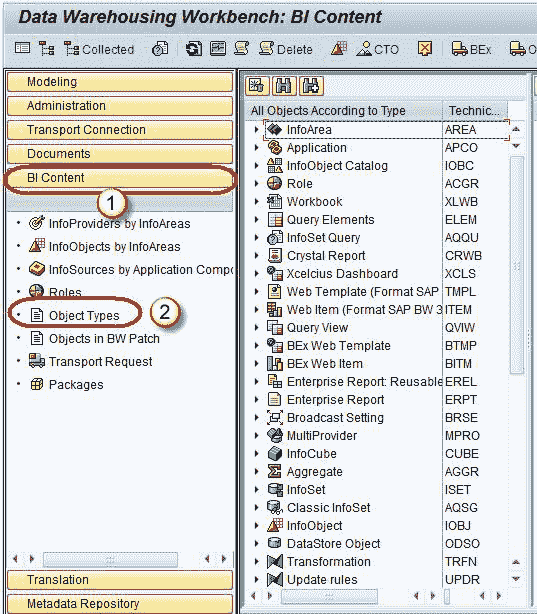Click the InfoArea diamond icon
Image resolution: width=537 pixels, height=614 pixels.
pos(275,130)
